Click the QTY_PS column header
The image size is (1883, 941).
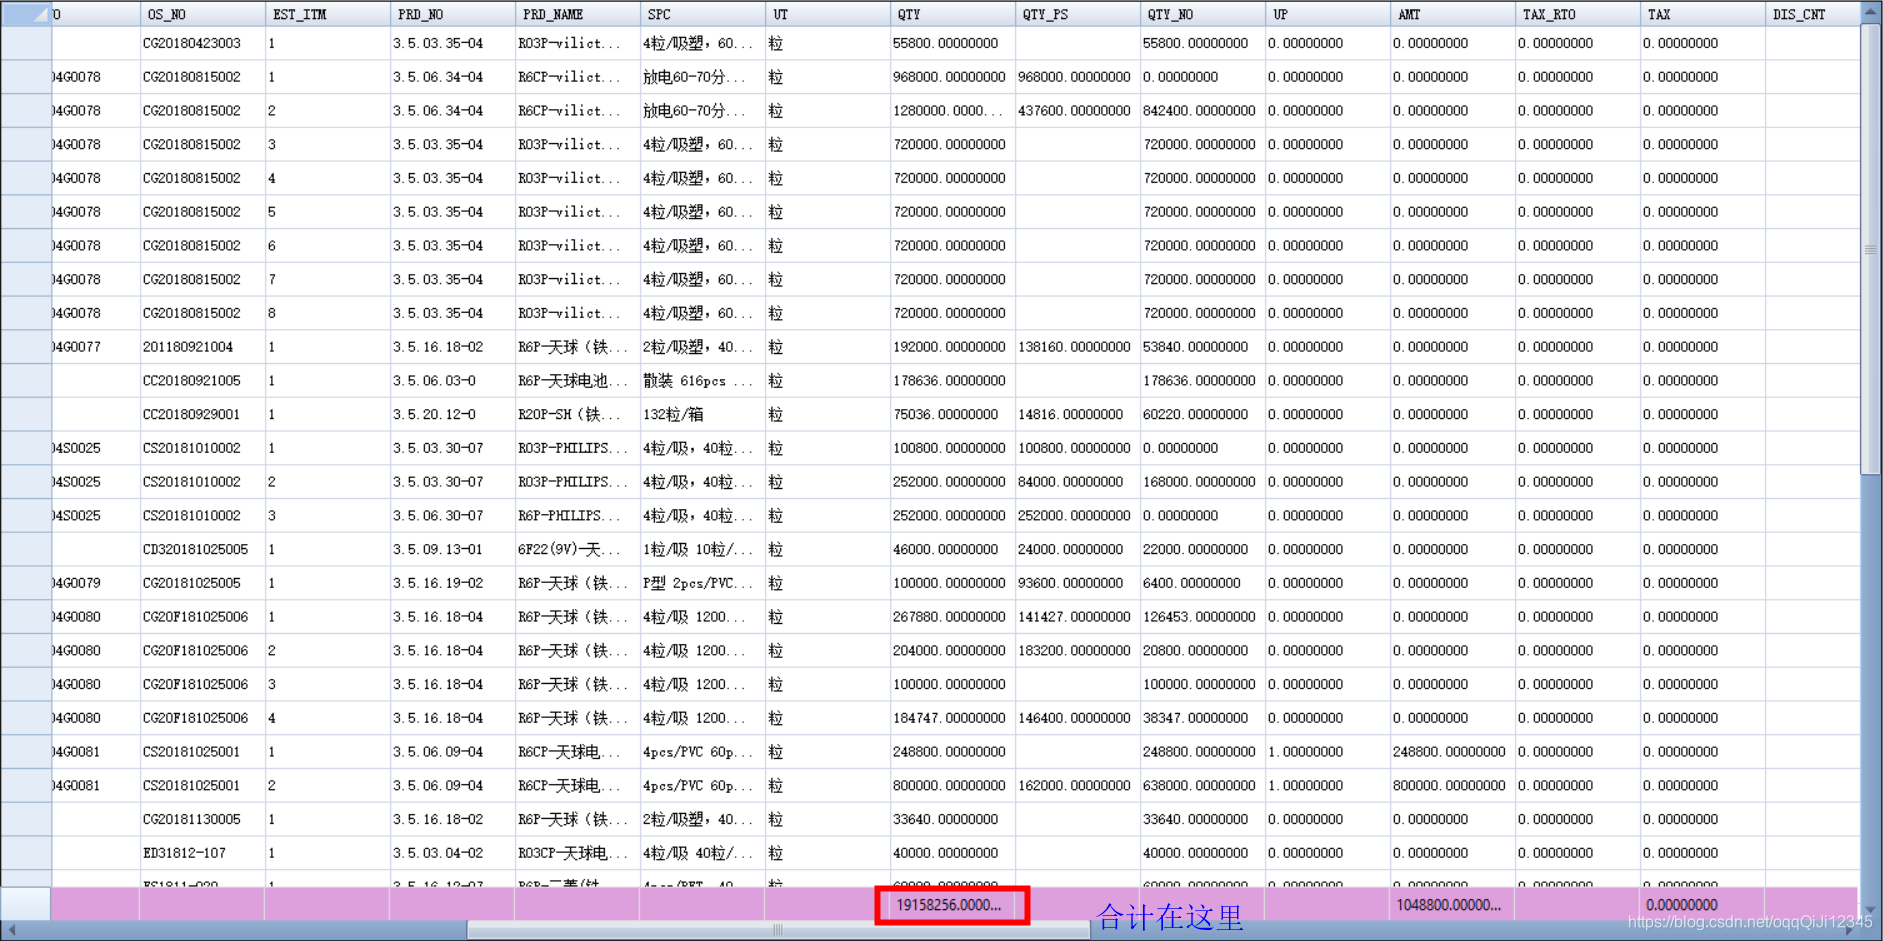[1077, 14]
